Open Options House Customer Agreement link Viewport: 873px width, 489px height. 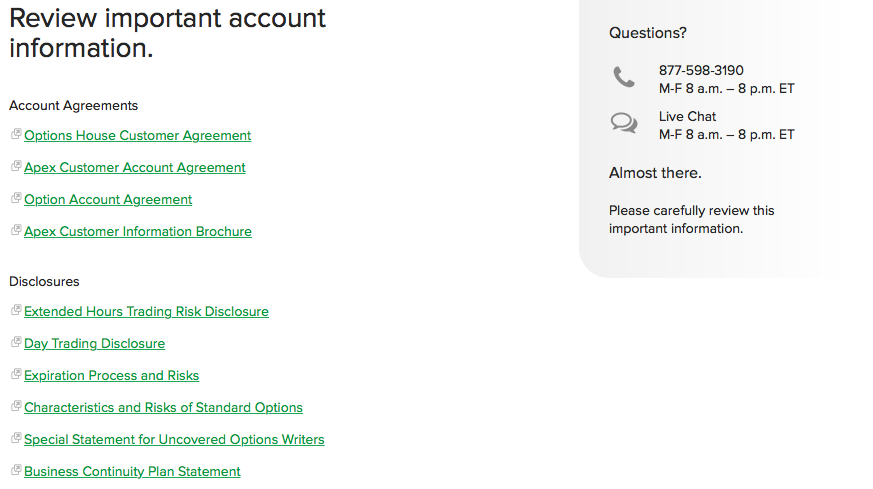point(137,136)
